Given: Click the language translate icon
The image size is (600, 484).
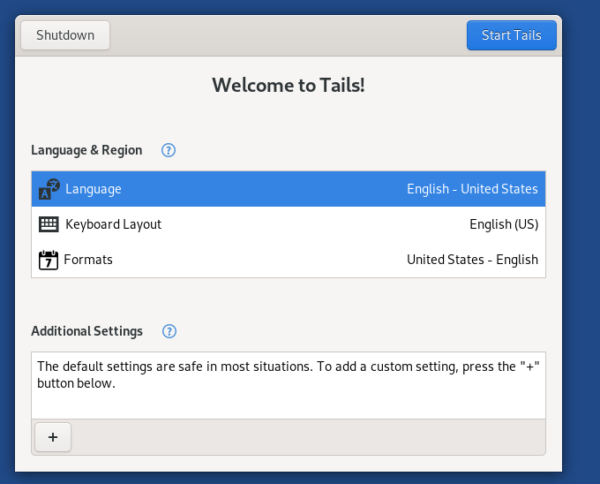Looking at the screenshot, I should pos(49,189).
